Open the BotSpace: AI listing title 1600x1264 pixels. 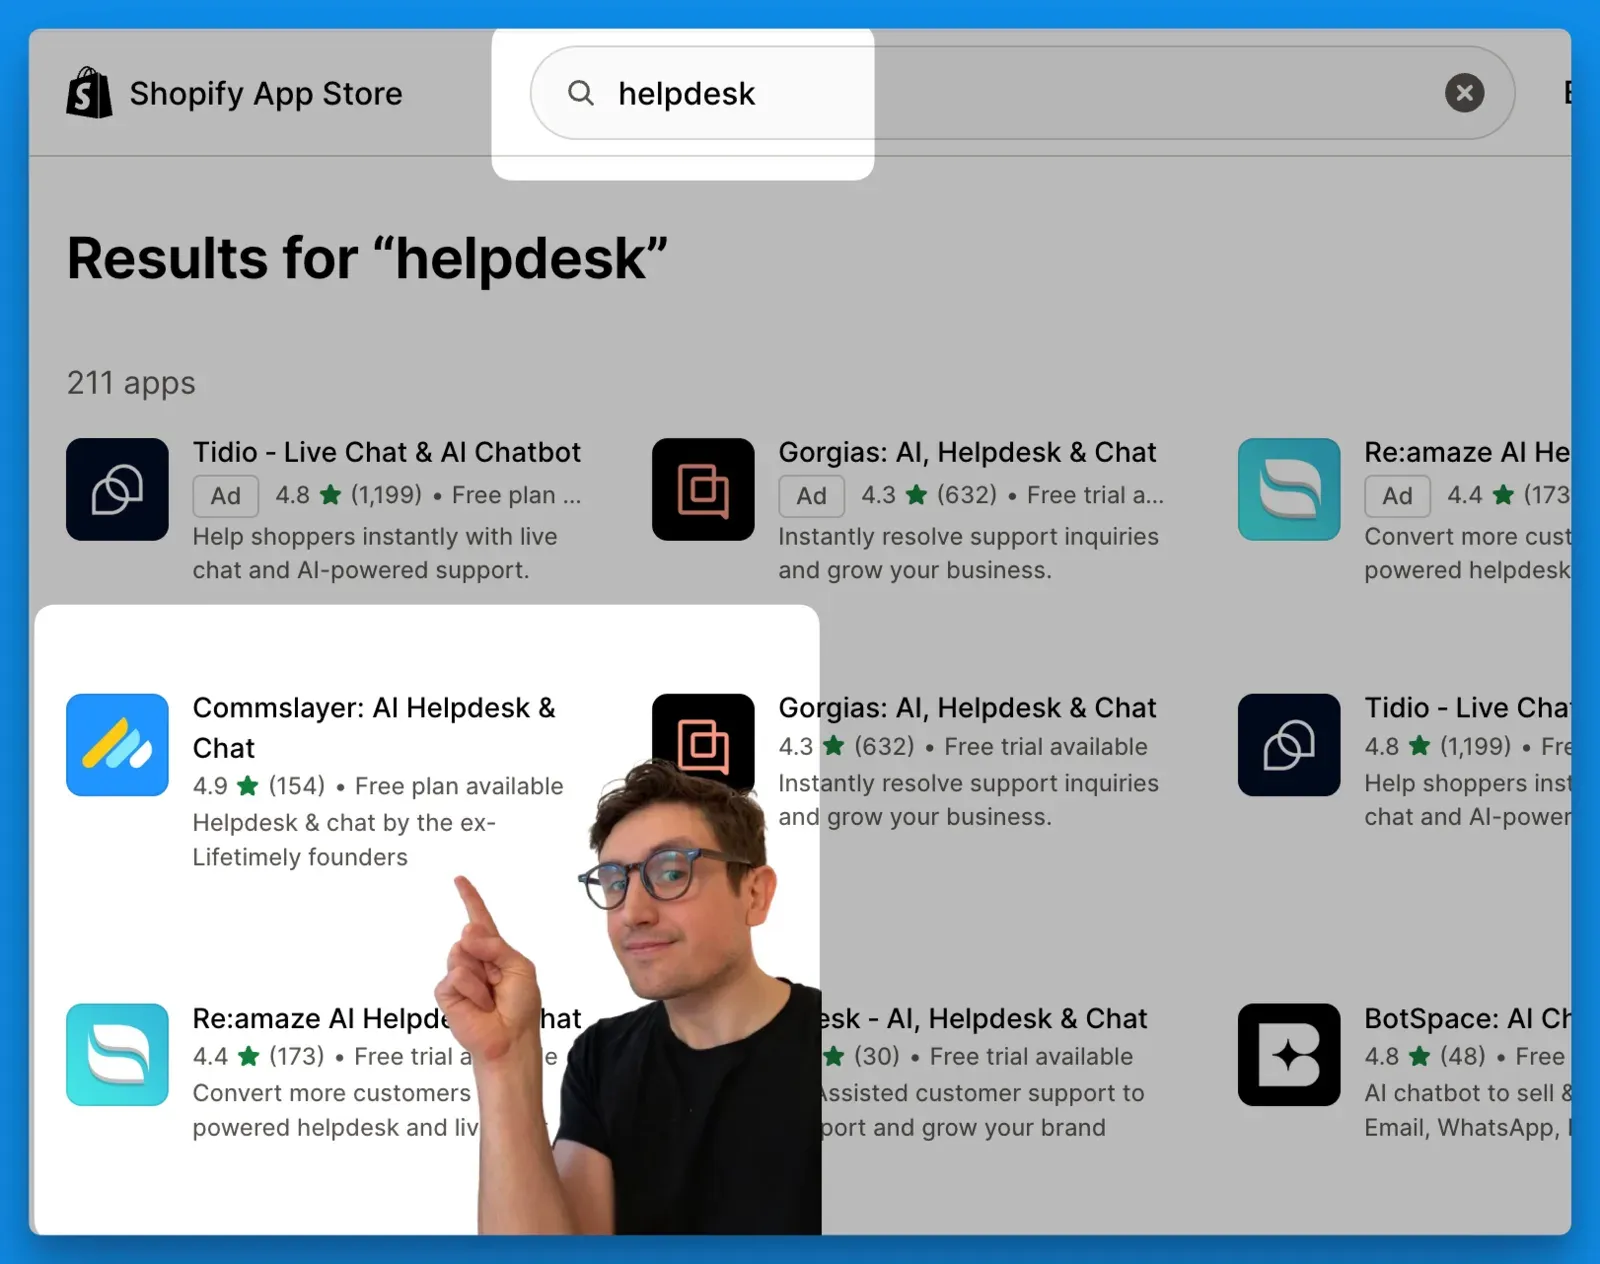point(1467,1018)
